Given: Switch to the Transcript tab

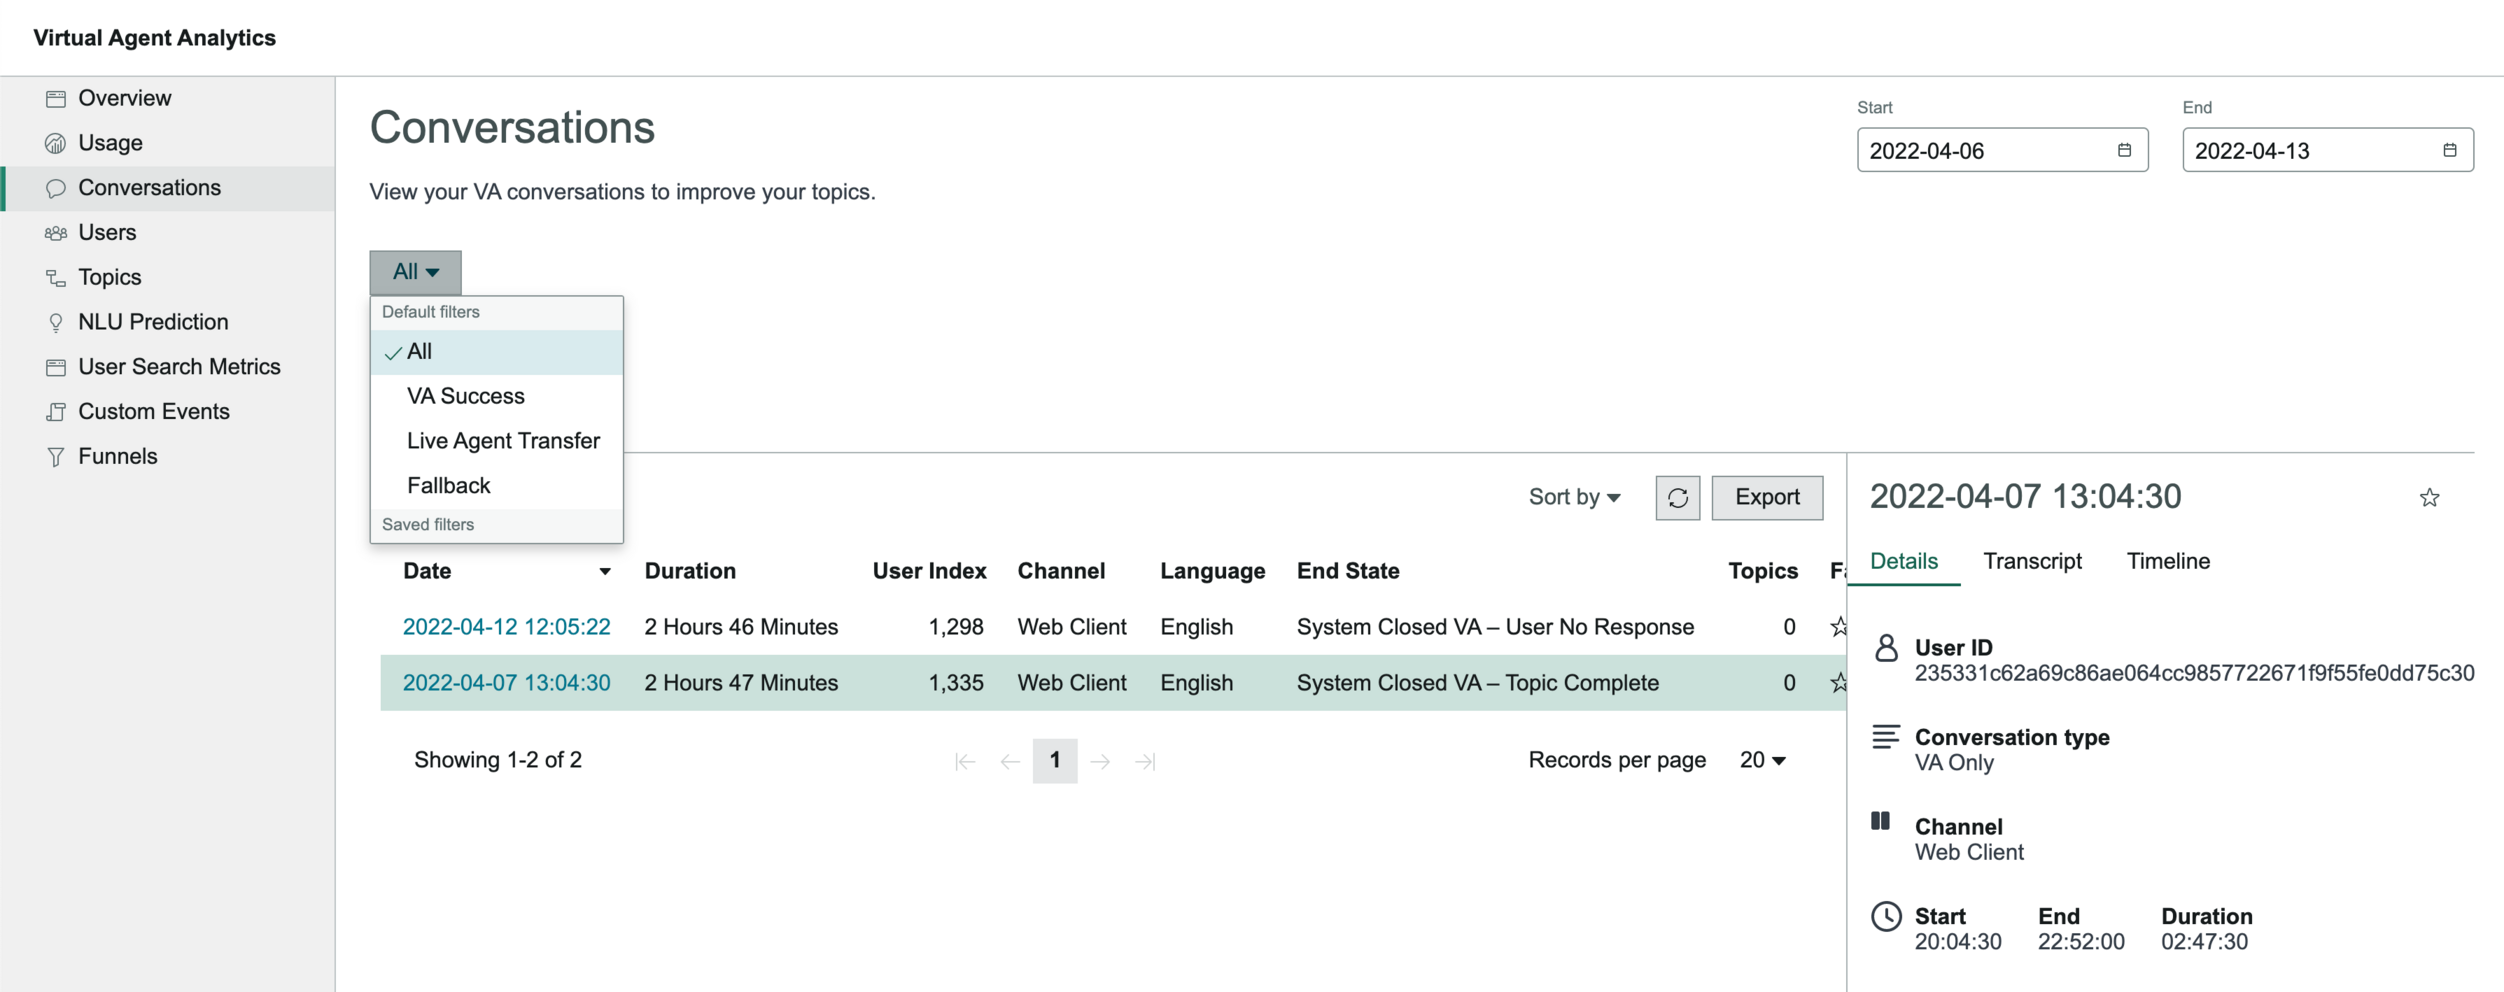Looking at the screenshot, I should [x=2032, y=562].
